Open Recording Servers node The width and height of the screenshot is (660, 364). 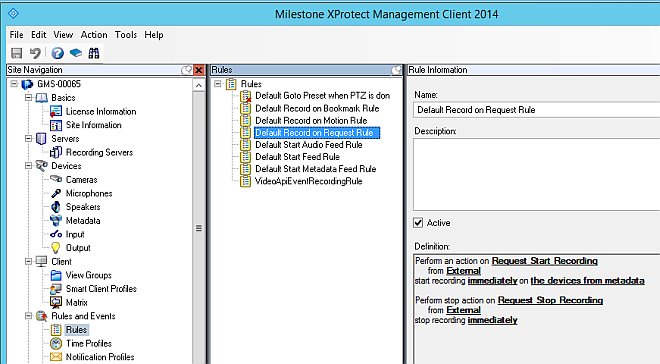coord(99,152)
